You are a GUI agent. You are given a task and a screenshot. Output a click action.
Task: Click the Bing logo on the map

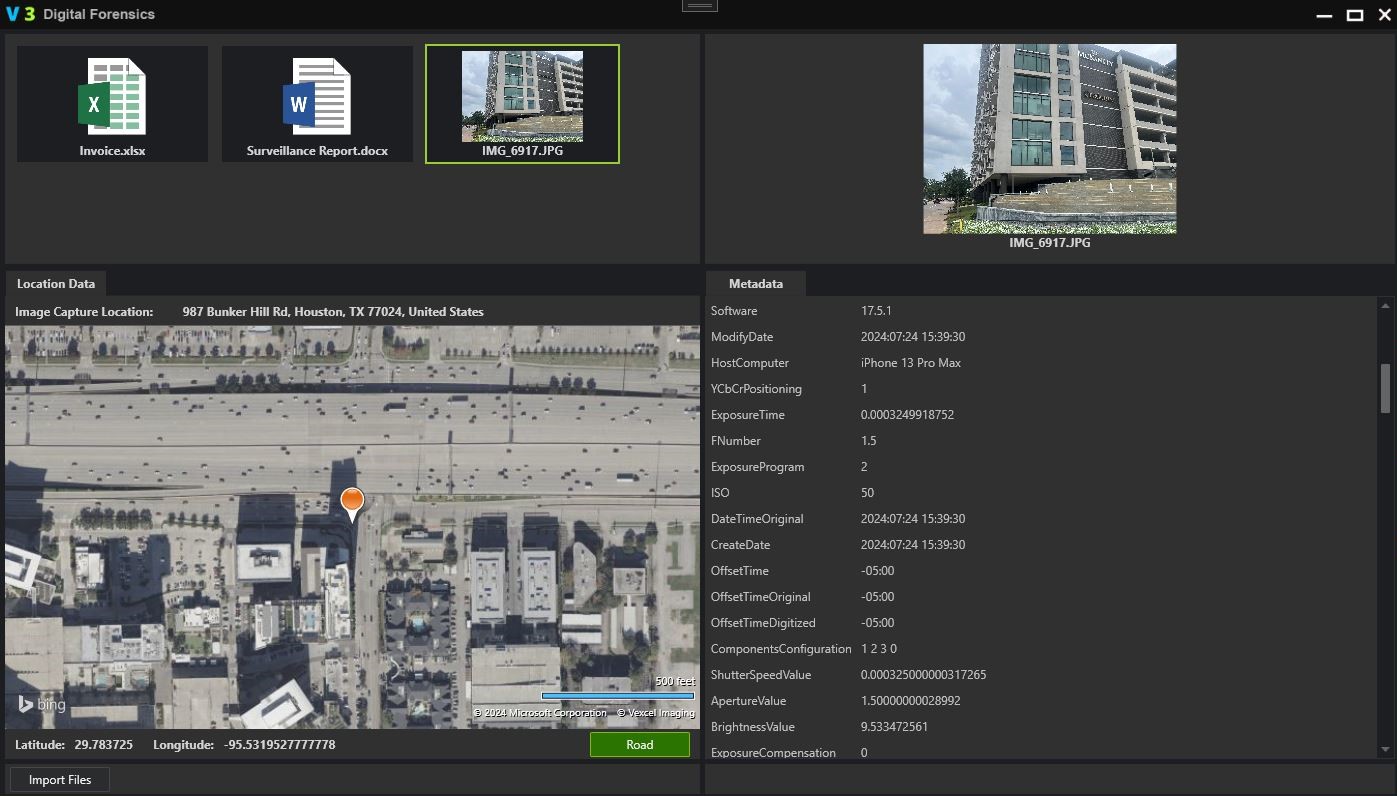coord(42,705)
